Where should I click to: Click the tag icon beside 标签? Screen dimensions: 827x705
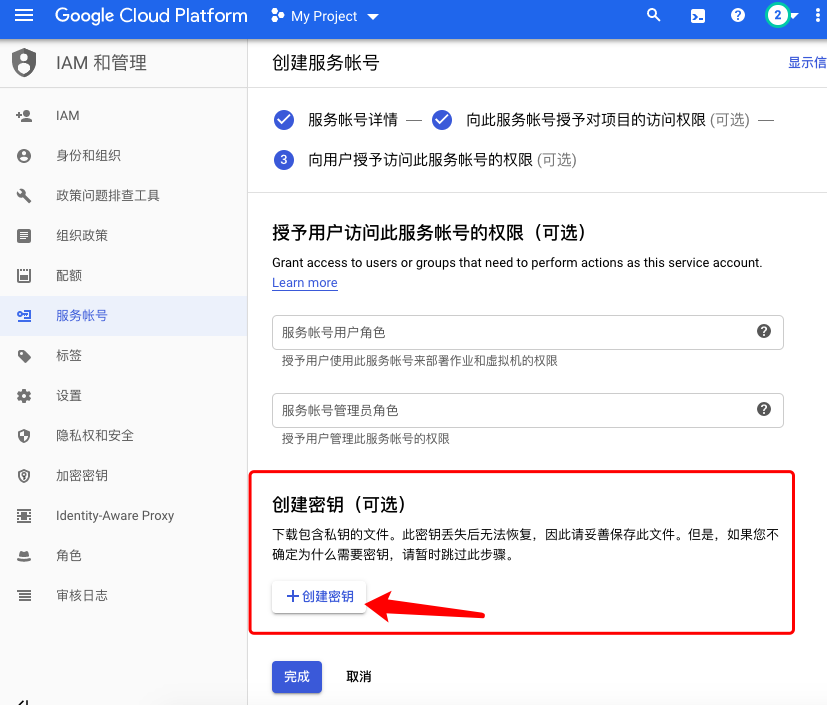coord(24,356)
